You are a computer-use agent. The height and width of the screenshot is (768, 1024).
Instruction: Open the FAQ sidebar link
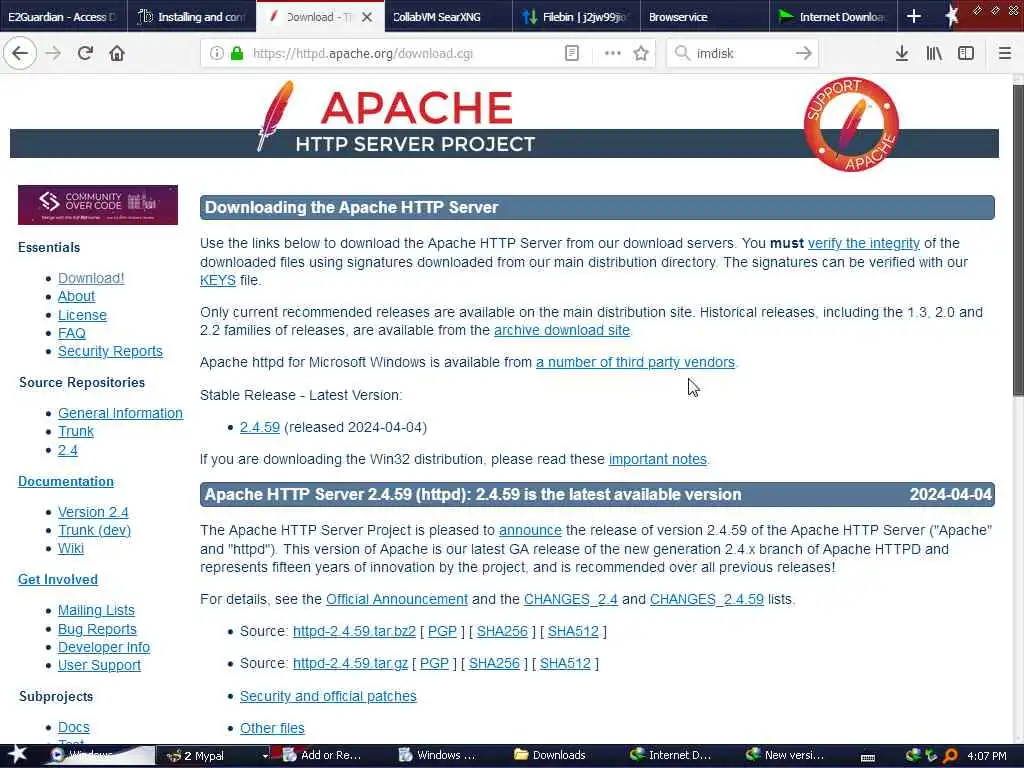tap(72, 333)
